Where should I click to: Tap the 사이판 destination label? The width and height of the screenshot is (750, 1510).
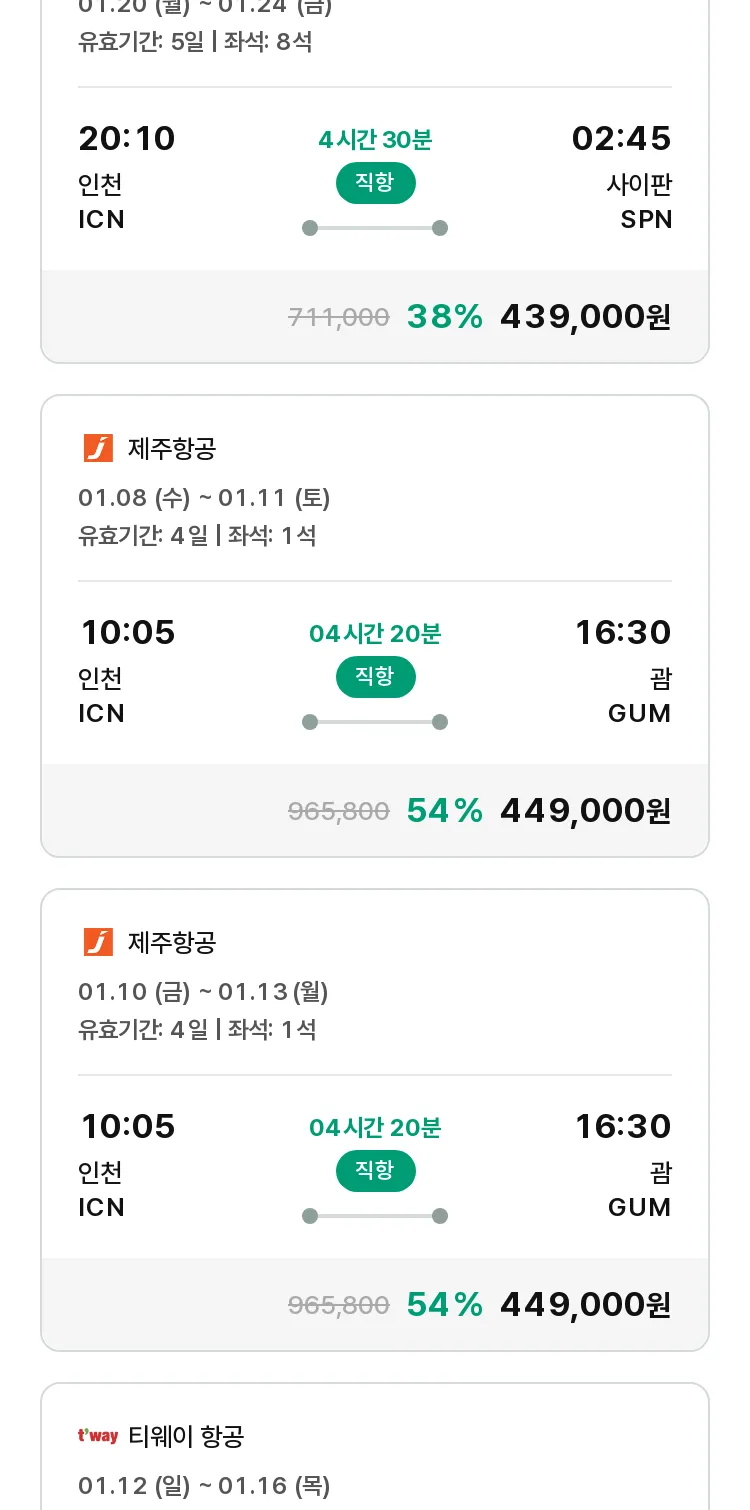click(639, 185)
